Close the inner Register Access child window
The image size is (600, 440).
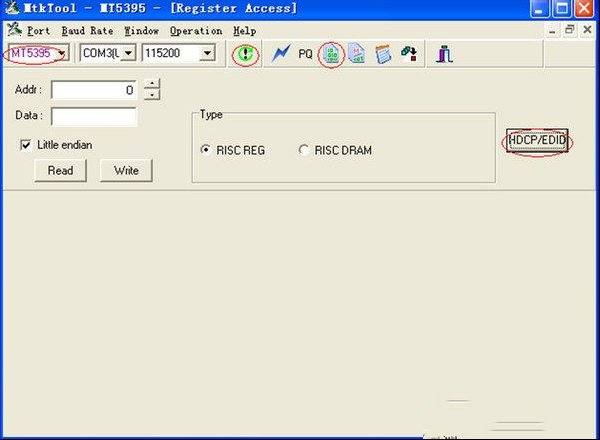pyautogui.click(x=587, y=30)
